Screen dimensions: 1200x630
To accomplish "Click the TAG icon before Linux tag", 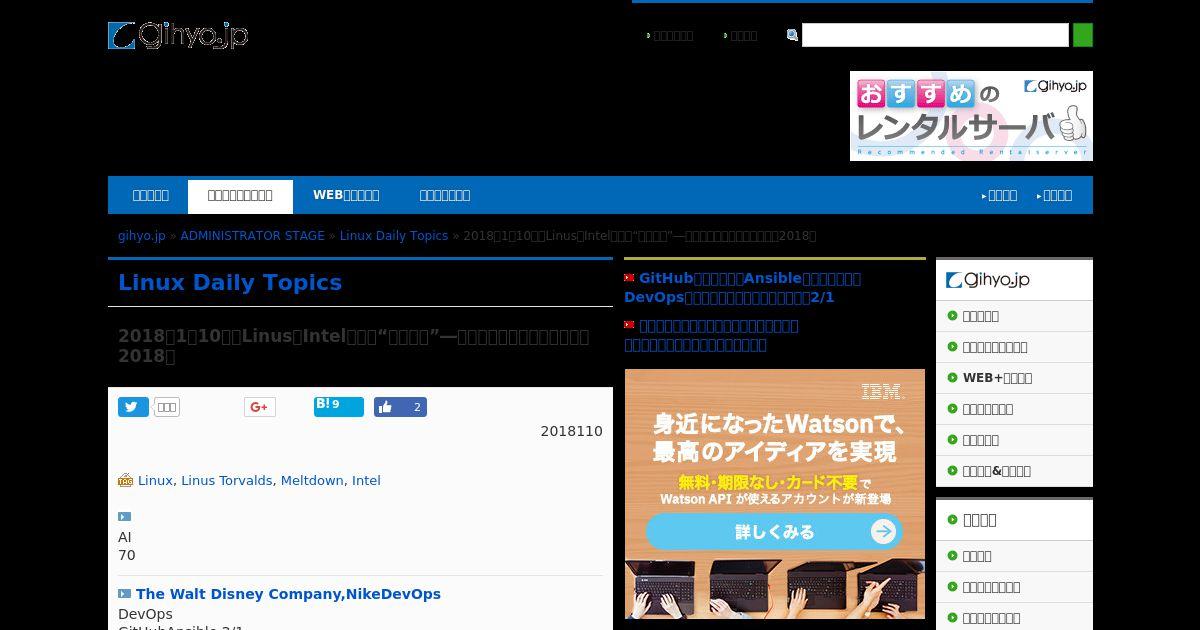I will click(x=125, y=481).
